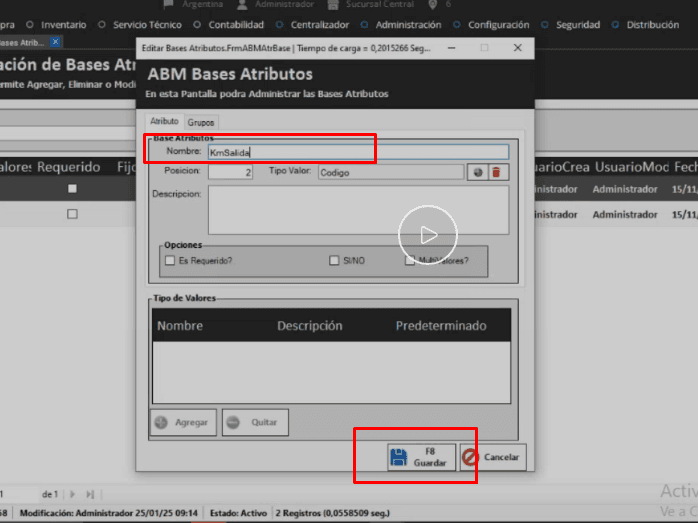Switch to the Grupos tab
This screenshot has width=698, height=523.
200,122
